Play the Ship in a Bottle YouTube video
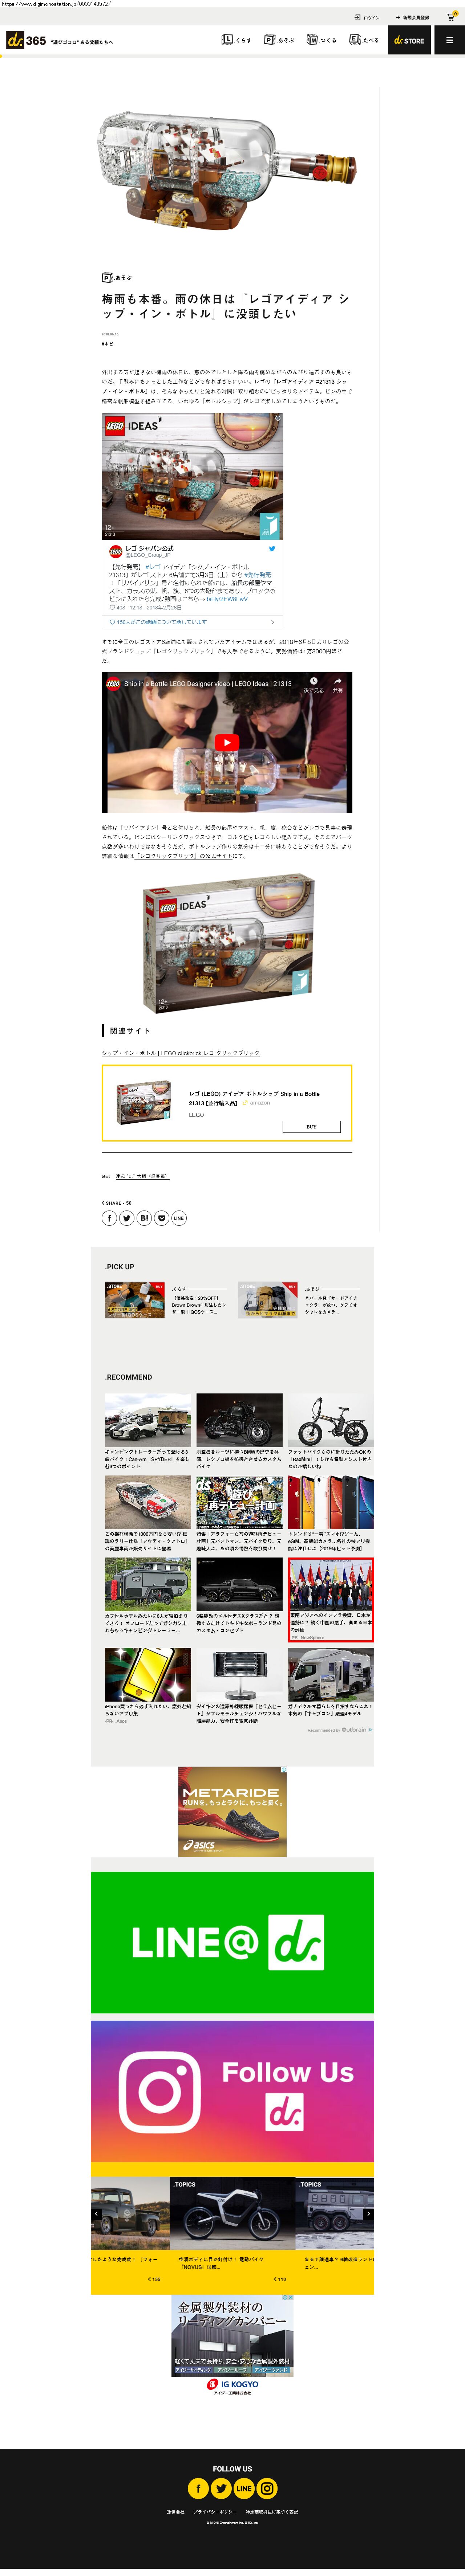This screenshot has height=2576, width=465. (227, 742)
